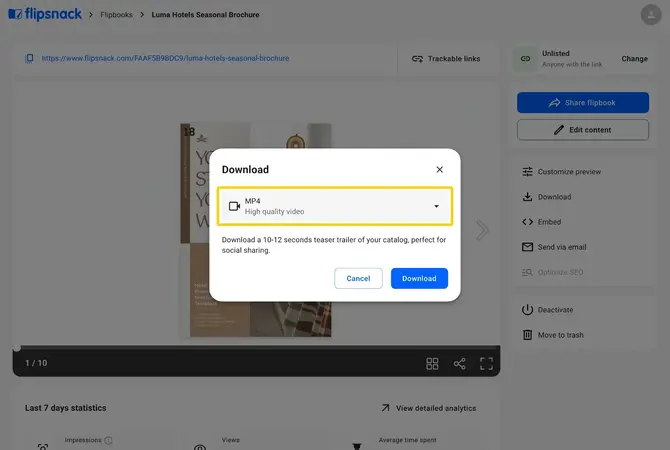Click the Edit content pencil icon
Image resolution: width=670 pixels, height=450 pixels.
point(559,130)
